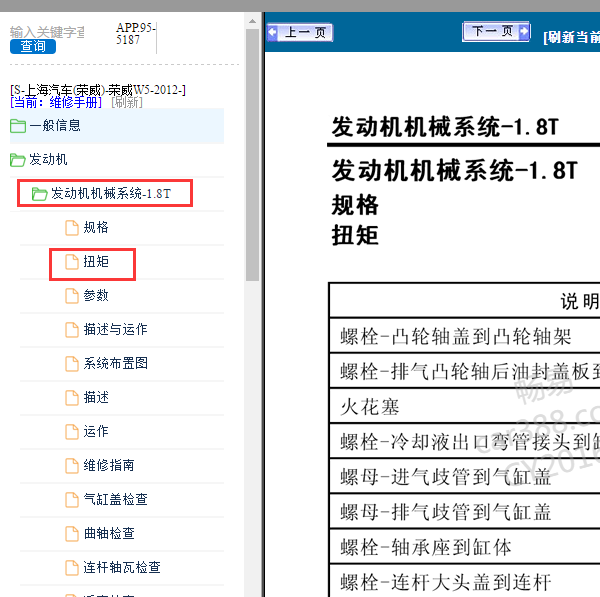Click the document icon beside 描述
The image size is (600, 597).
pos(72,398)
